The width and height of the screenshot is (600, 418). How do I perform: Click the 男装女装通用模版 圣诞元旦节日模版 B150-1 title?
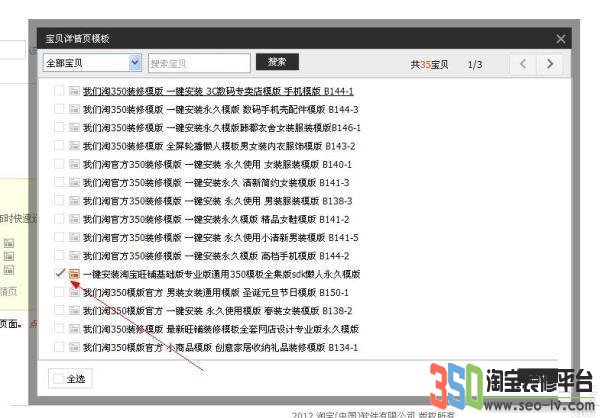(216, 292)
